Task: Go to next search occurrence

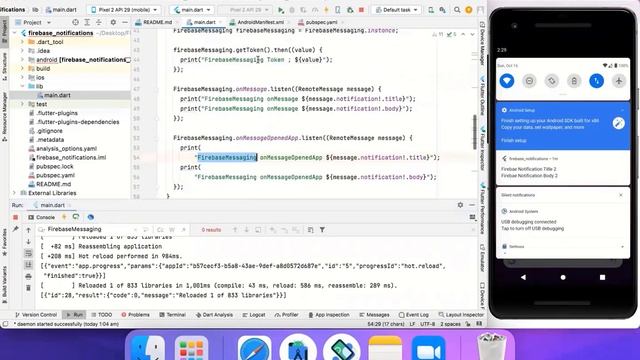Action: pos(247,230)
